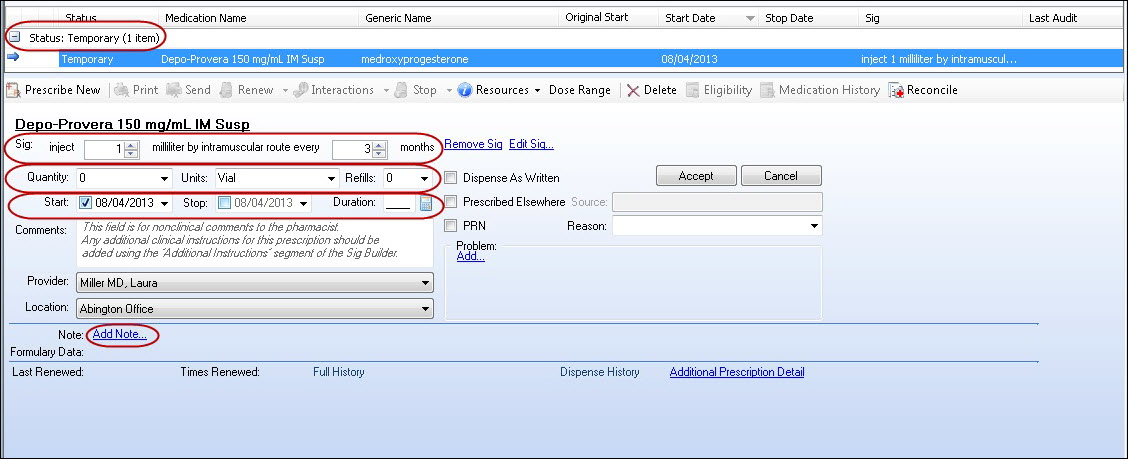
Task: Click the 08/04/2013 Start Date cell
Action: [689, 59]
